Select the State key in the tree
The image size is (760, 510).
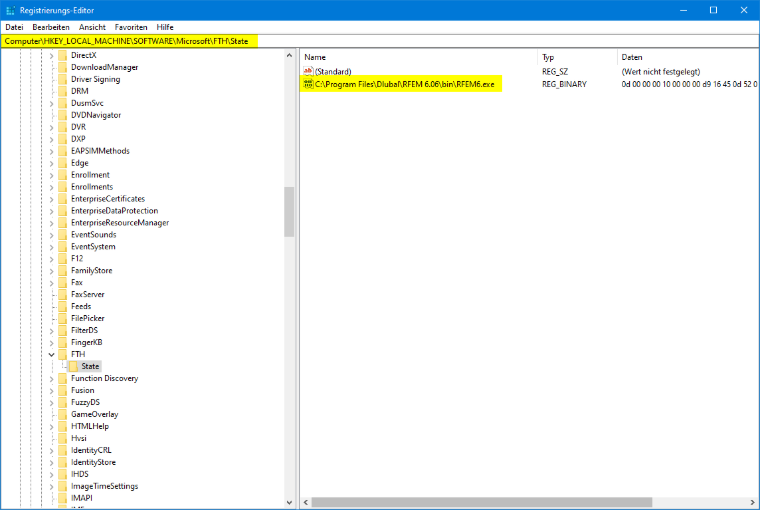point(90,367)
